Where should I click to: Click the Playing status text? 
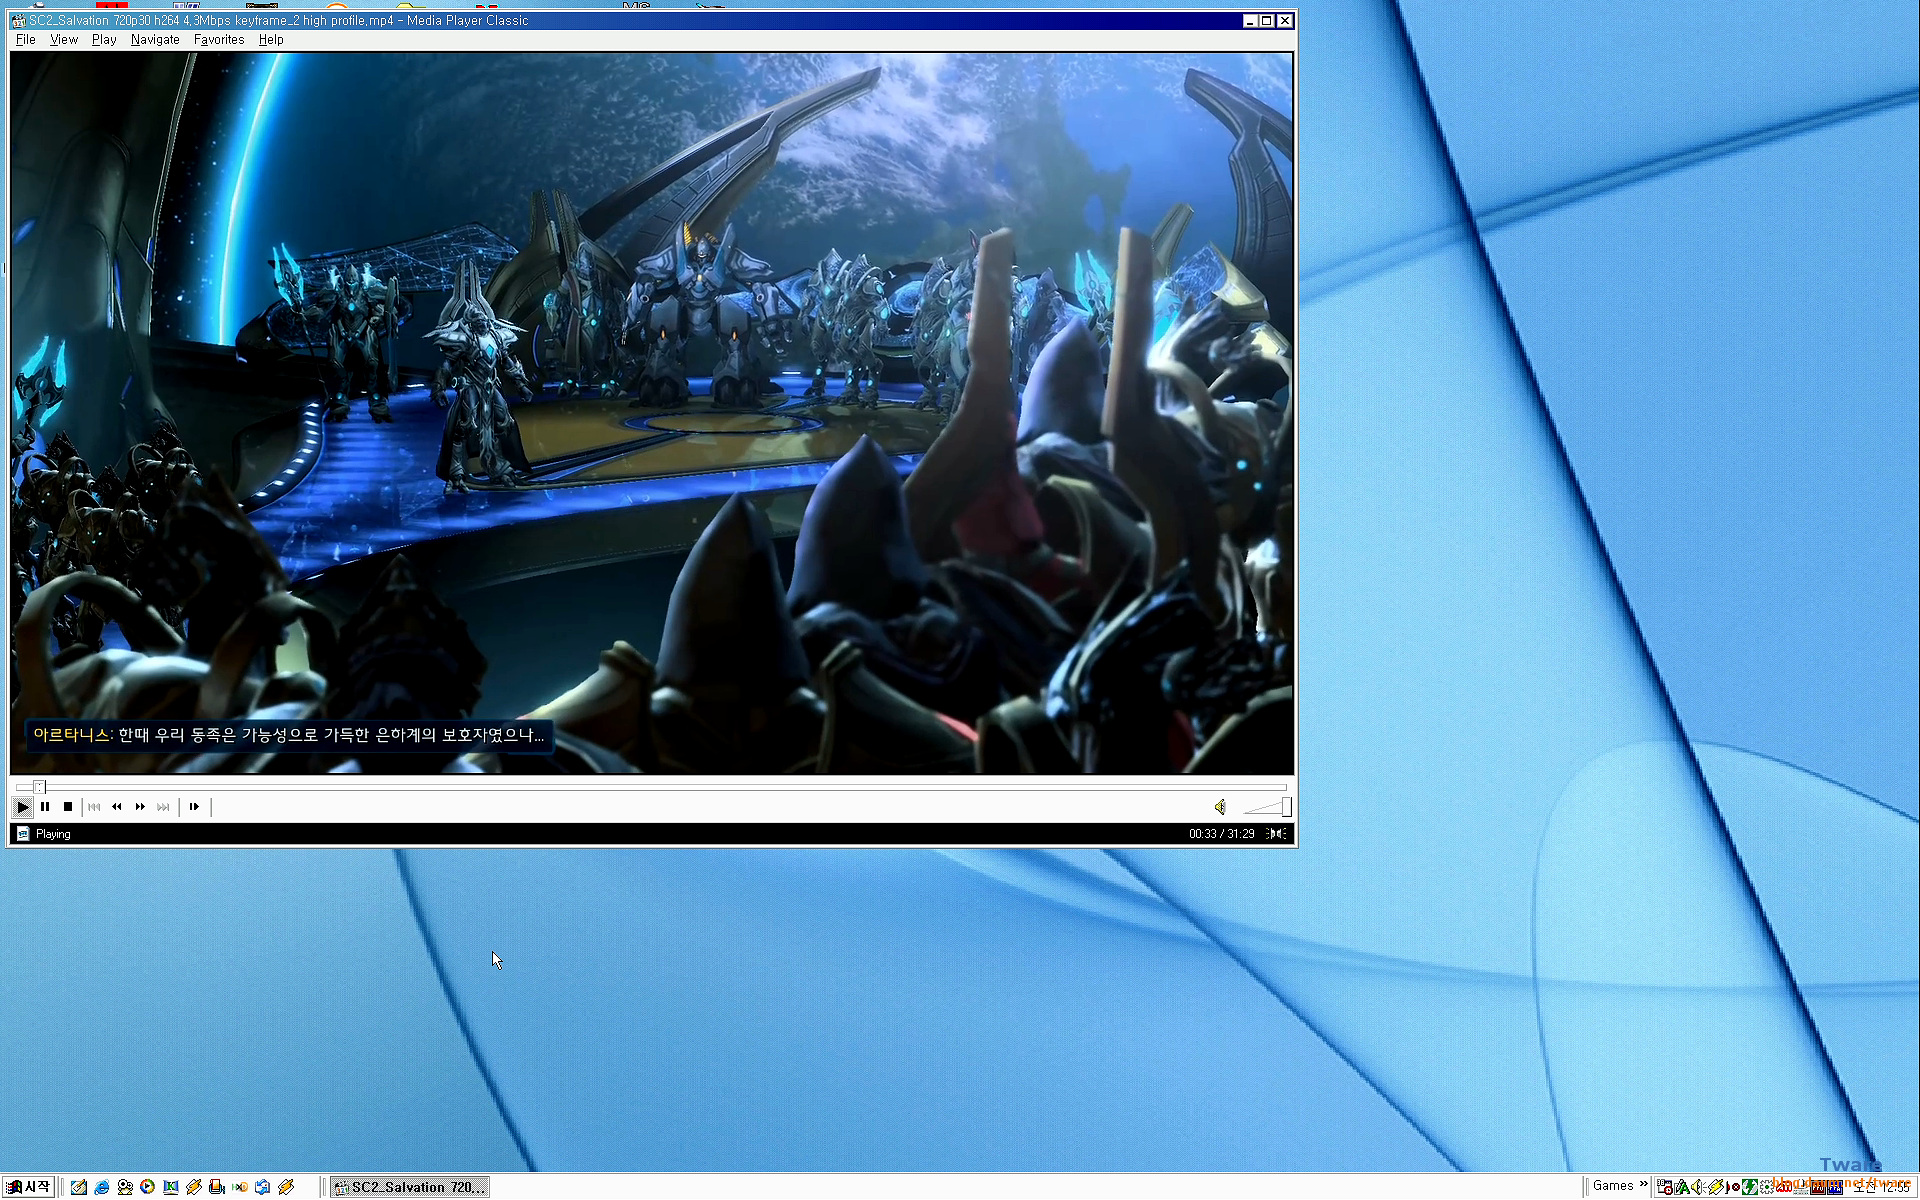(x=53, y=834)
